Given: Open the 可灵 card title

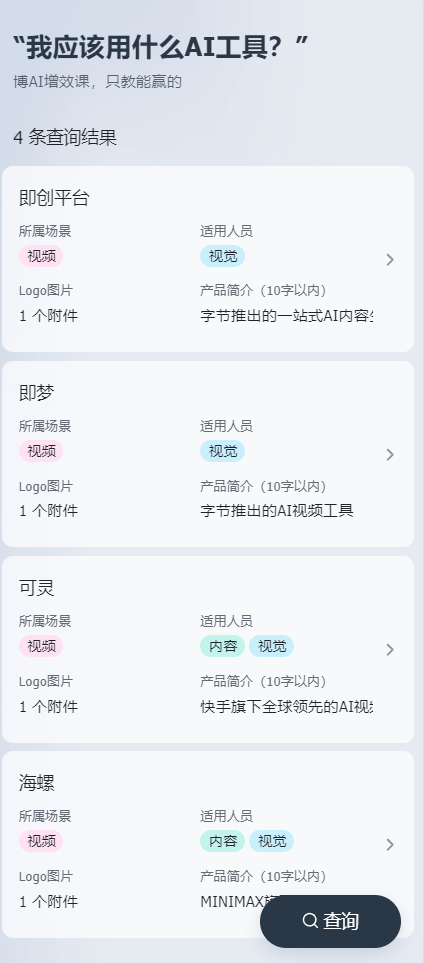Looking at the screenshot, I should click(x=37, y=588).
